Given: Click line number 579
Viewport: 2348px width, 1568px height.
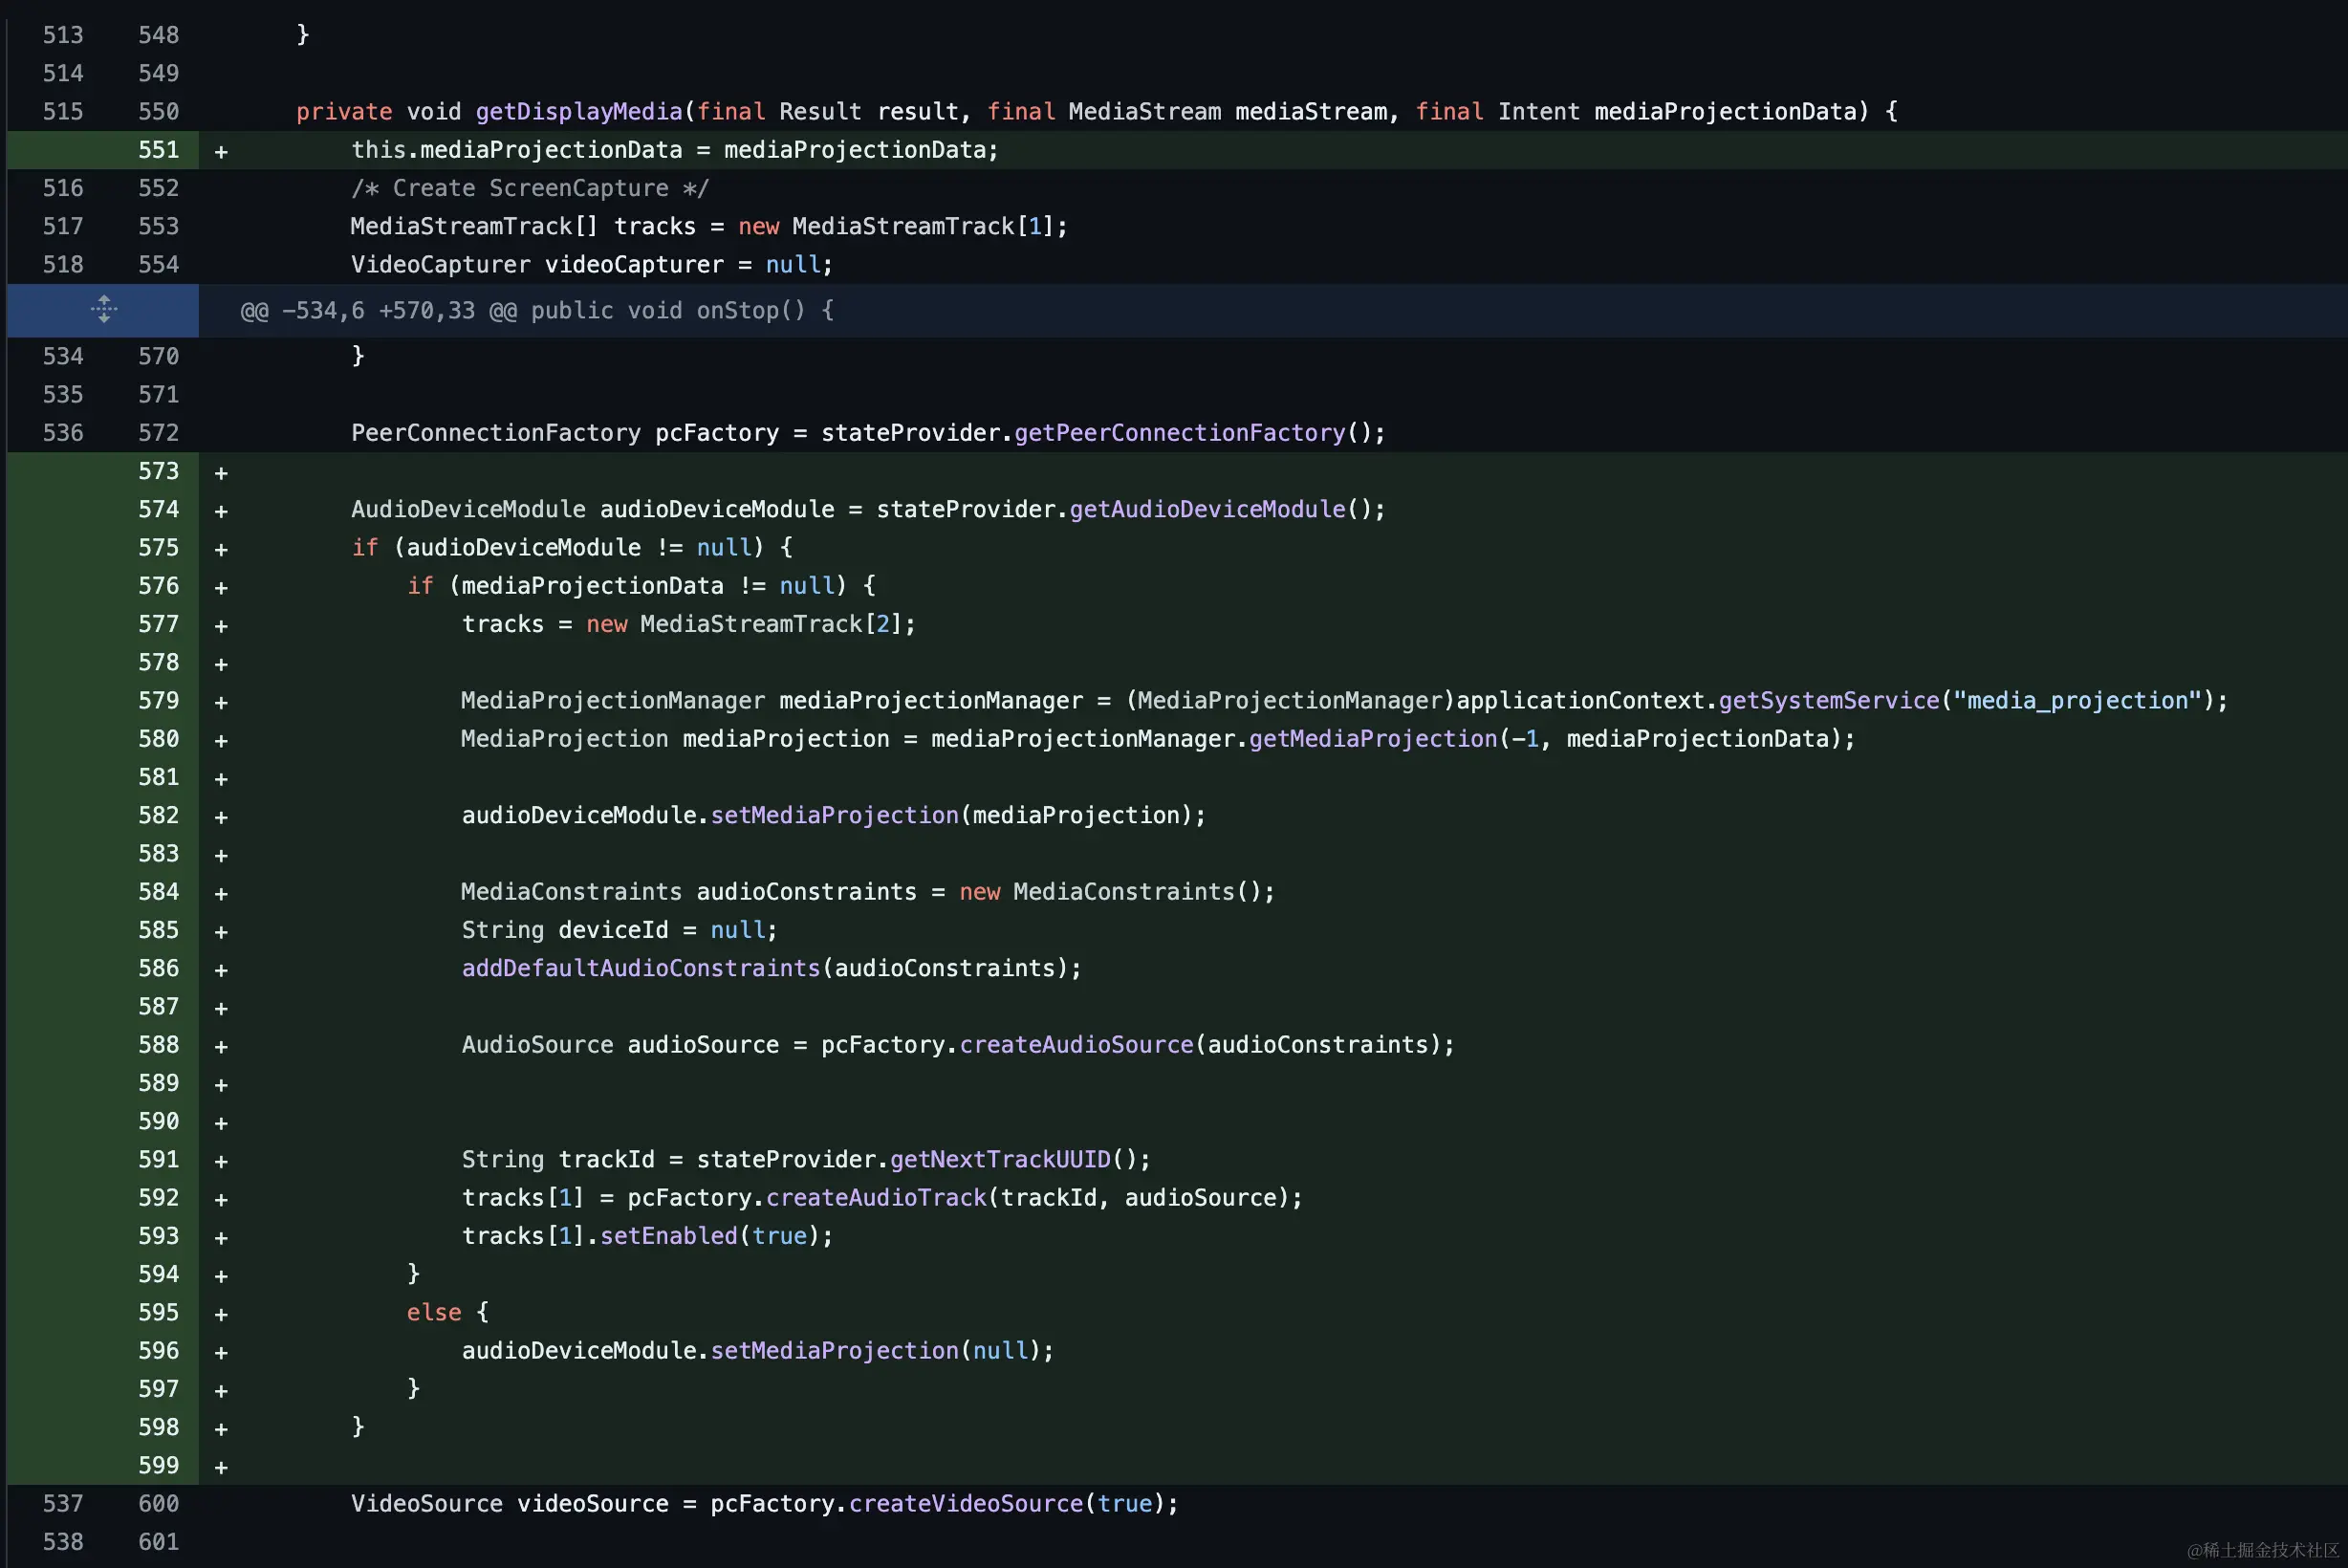Looking at the screenshot, I should (158, 701).
